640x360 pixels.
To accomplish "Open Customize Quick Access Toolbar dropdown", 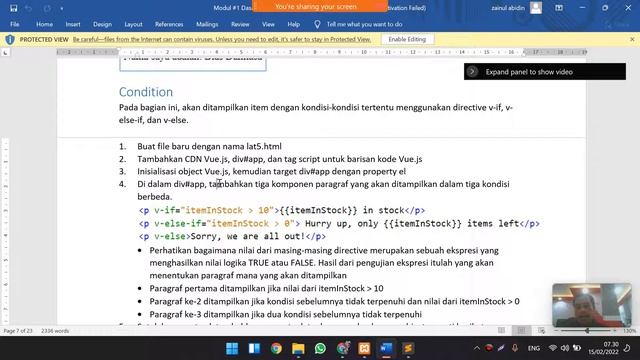I will [x=62, y=9].
